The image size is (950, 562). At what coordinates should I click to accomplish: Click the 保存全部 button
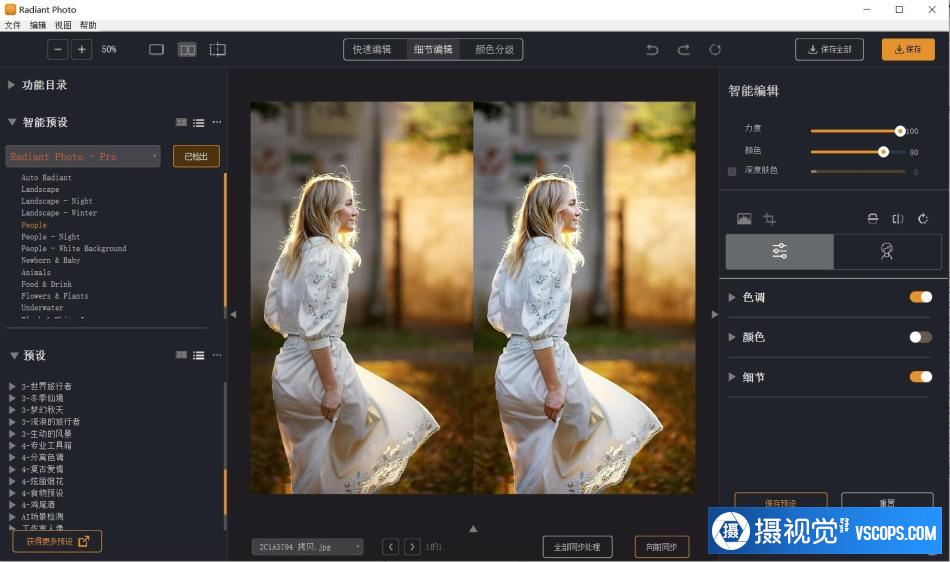(829, 50)
